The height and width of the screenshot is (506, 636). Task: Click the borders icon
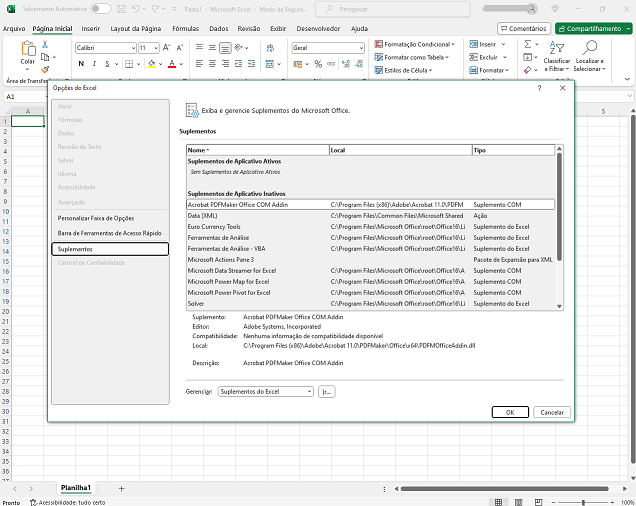coord(129,64)
